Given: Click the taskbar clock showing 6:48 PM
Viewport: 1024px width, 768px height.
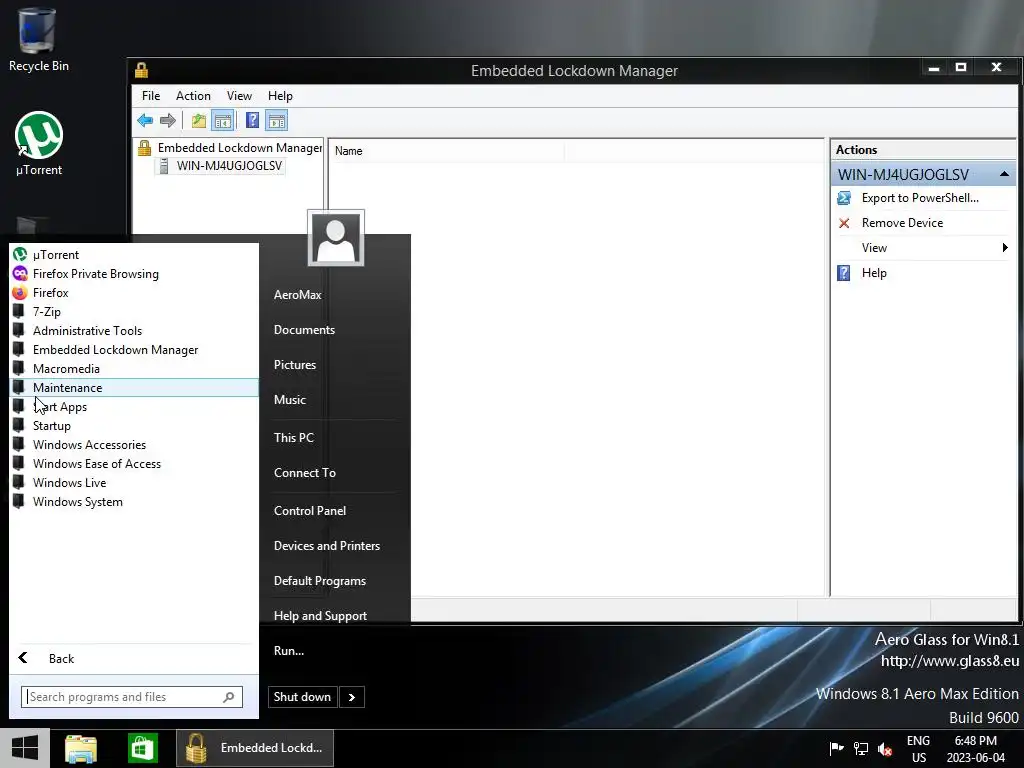Looking at the screenshot, I should click(x=976, y=749).
